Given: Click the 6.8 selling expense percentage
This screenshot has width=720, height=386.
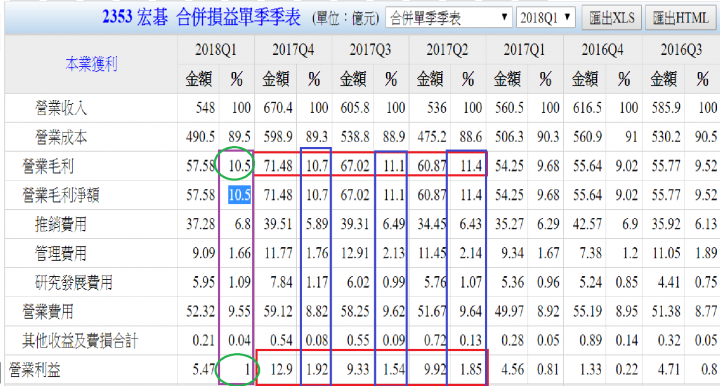Looking at the screenshot, I should click(x=242, y=224).
